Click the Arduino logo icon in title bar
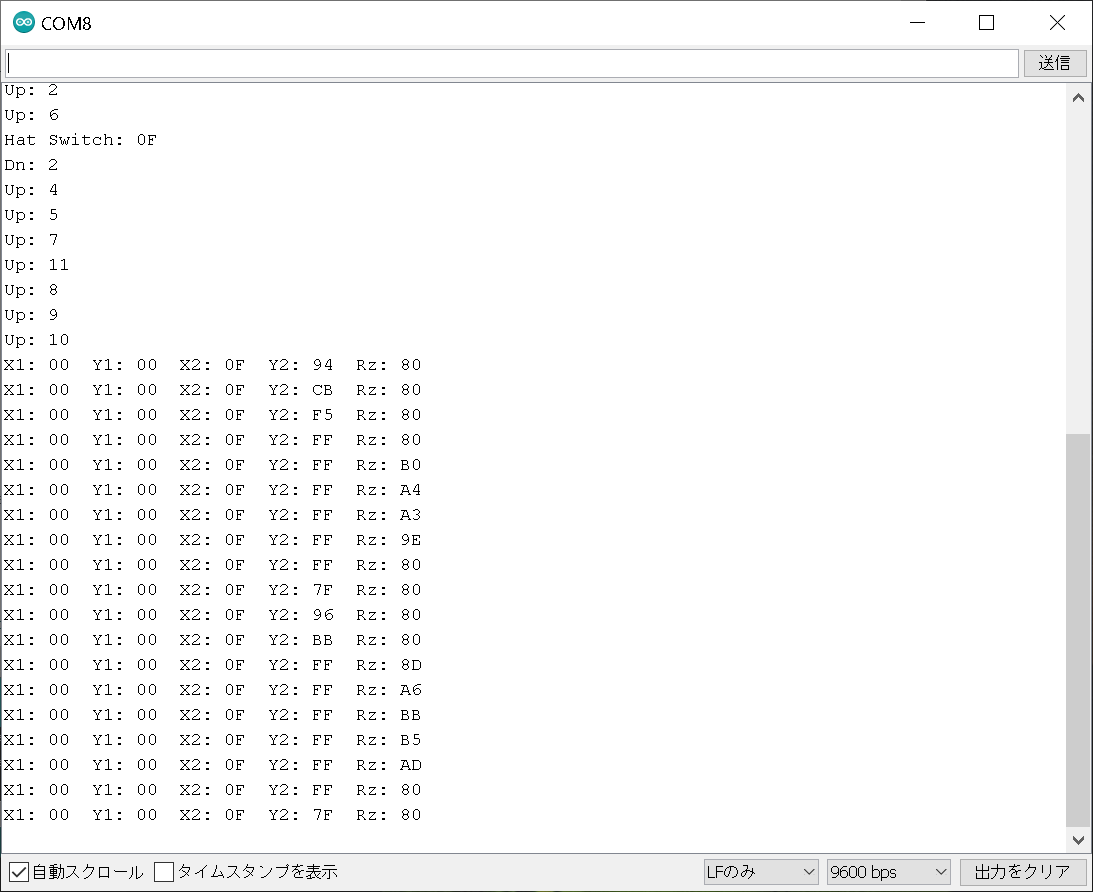This screenshot has width=1093, height=892. point(24,22)
